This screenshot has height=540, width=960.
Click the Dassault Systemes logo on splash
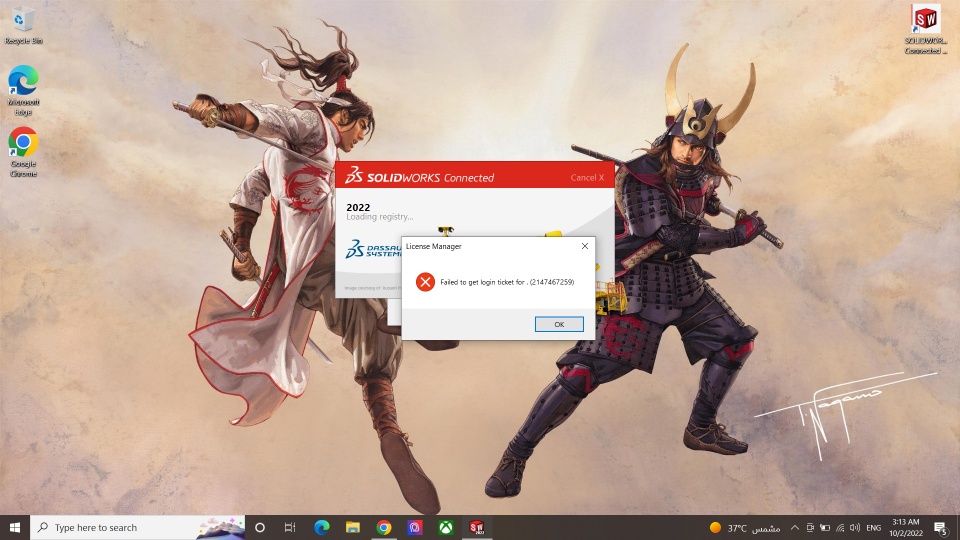(x=372, y=250)
